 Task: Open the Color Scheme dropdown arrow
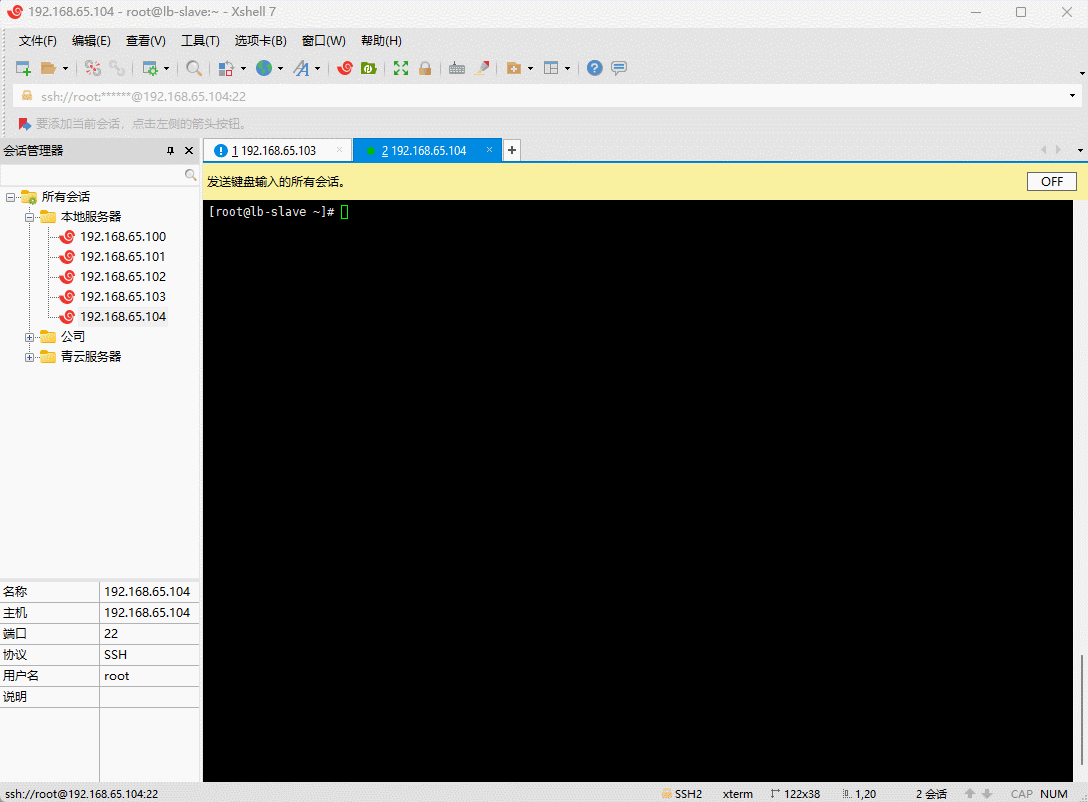(243, 68)
